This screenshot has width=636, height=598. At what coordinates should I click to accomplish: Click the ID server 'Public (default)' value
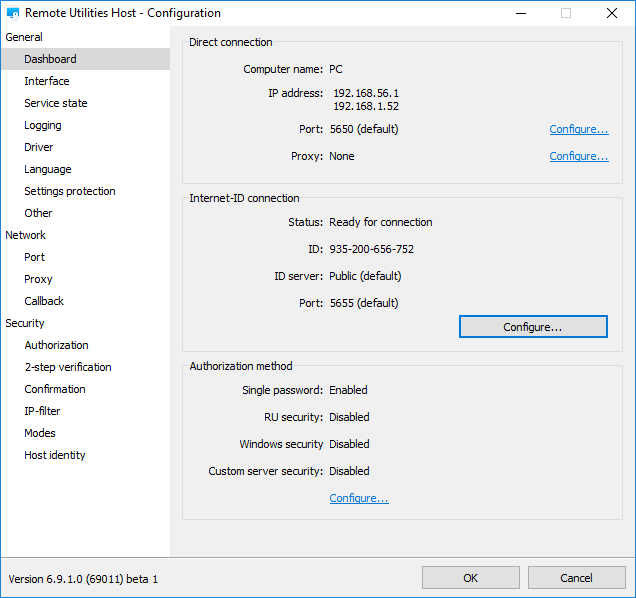coord(365,276)
